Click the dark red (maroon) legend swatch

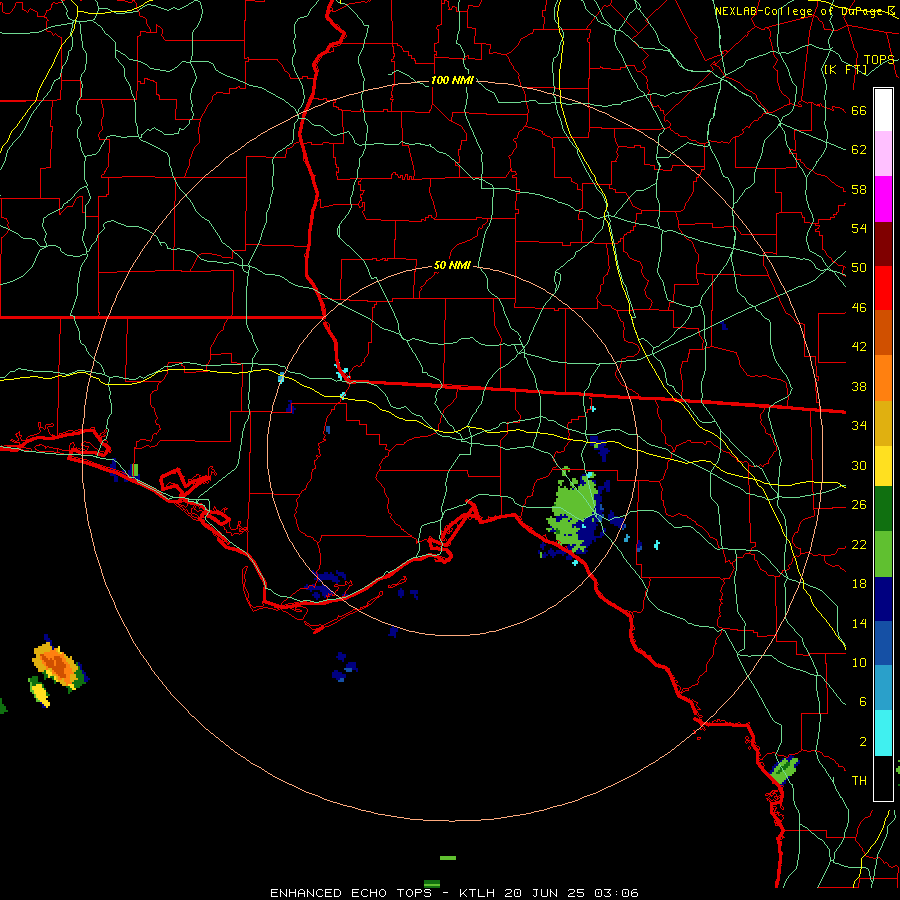[x=883, y=244]
